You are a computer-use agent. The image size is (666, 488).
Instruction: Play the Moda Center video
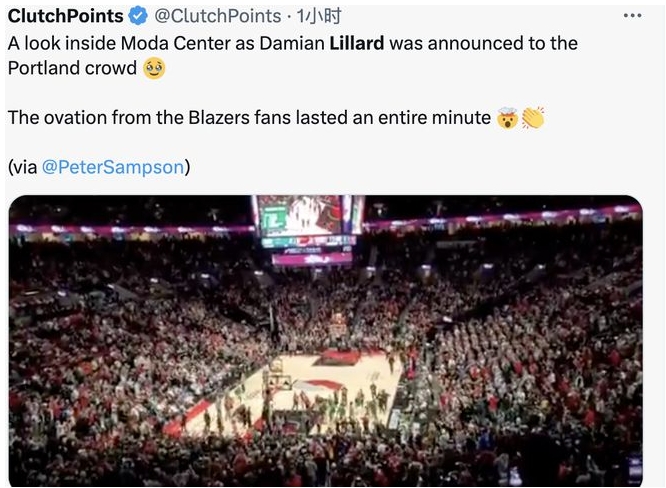326,341
